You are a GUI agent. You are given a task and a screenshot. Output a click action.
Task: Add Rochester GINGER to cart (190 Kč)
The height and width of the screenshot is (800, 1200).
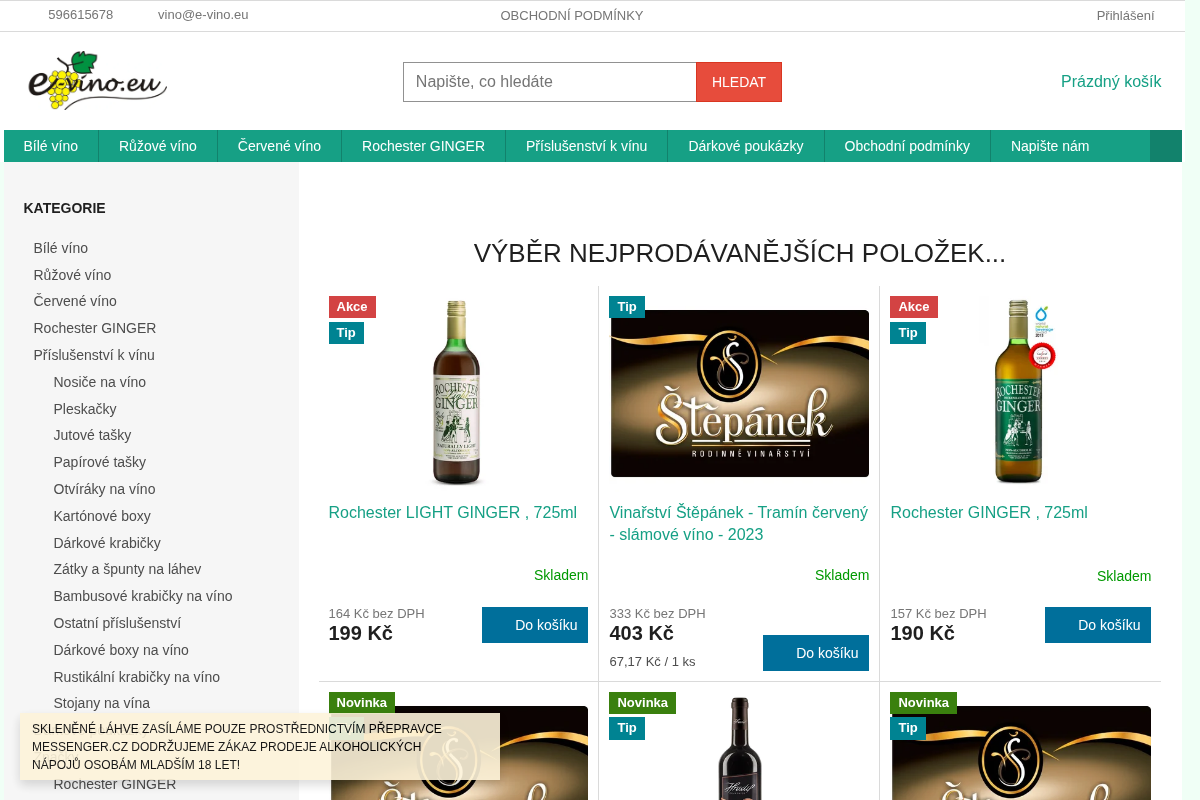tap(1098, 625)
